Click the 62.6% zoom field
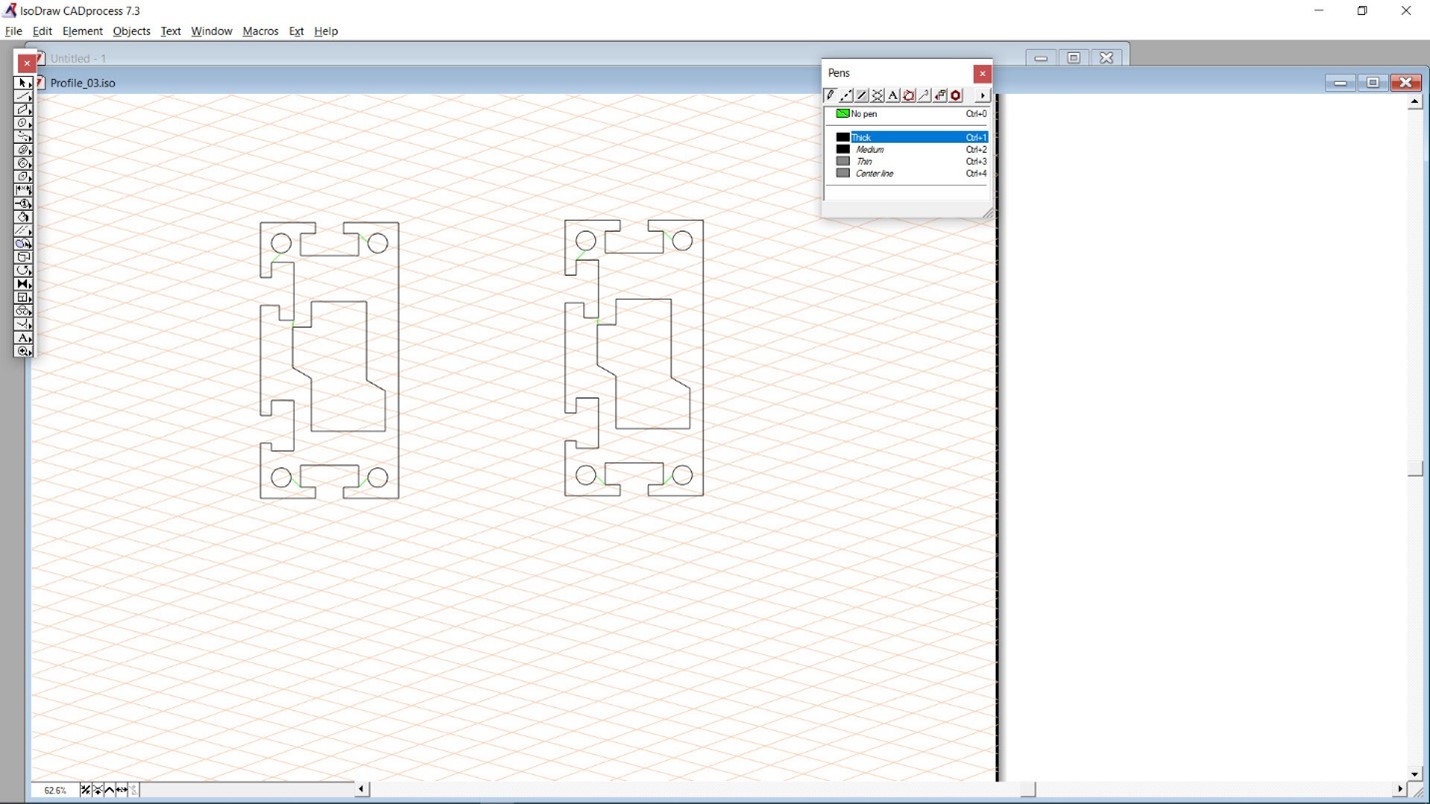 tap(55, 790)
